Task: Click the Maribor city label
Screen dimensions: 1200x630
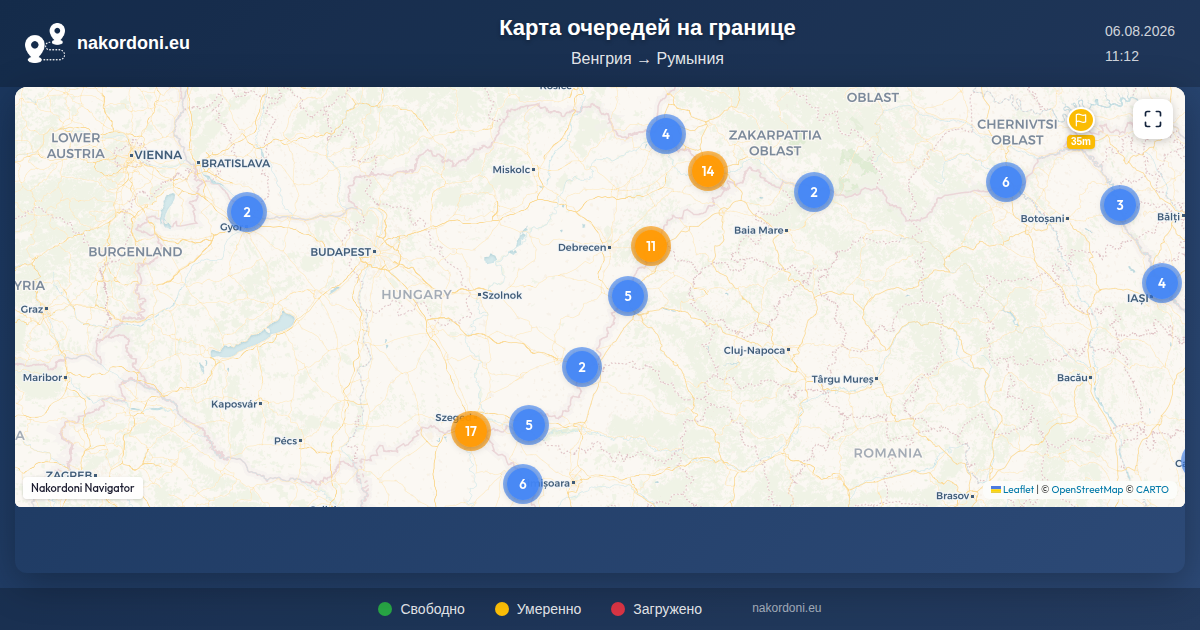Action: pyautogui.click(x=43, y=378)
